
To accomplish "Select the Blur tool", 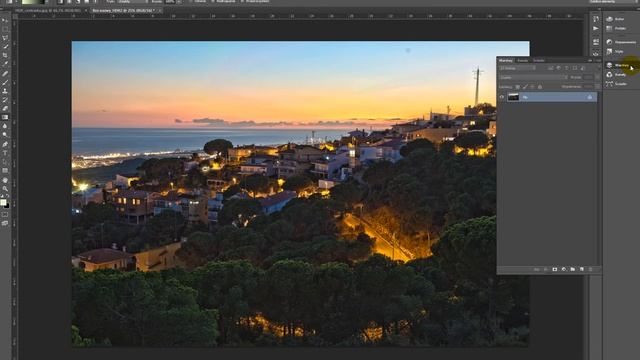I will 5,127.
